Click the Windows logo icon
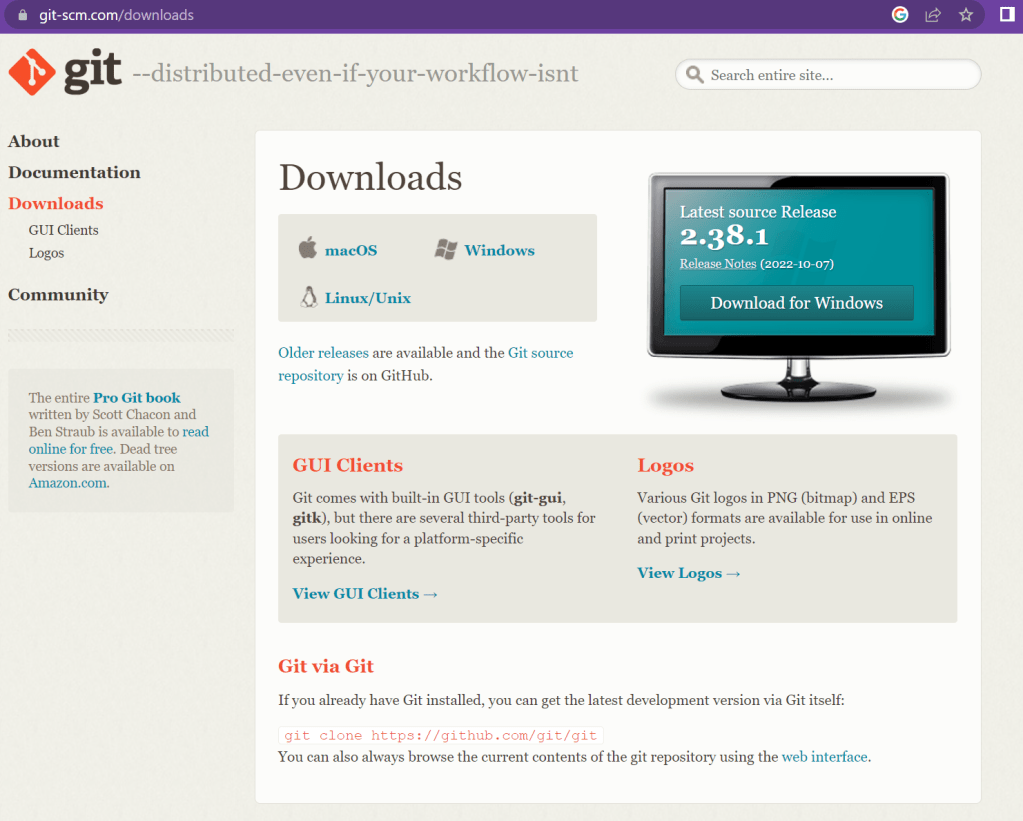The height and width of the screenshot is (821, 1023). [446, 250]
